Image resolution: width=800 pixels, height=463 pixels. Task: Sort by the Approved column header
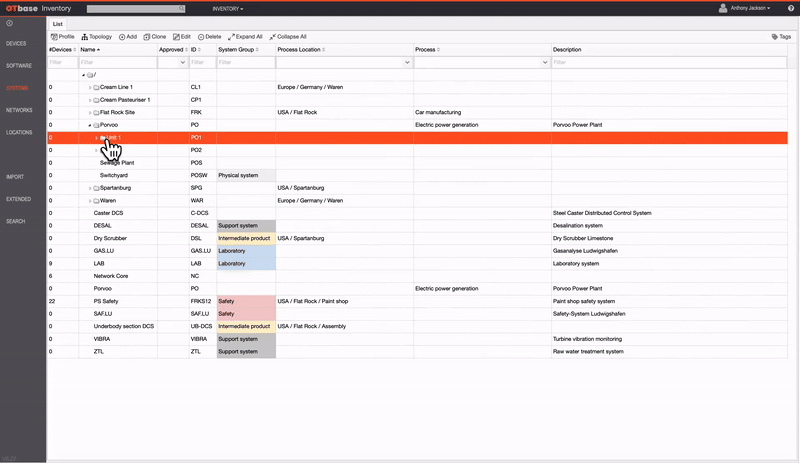pyautogui.click(x=173, y=50)
